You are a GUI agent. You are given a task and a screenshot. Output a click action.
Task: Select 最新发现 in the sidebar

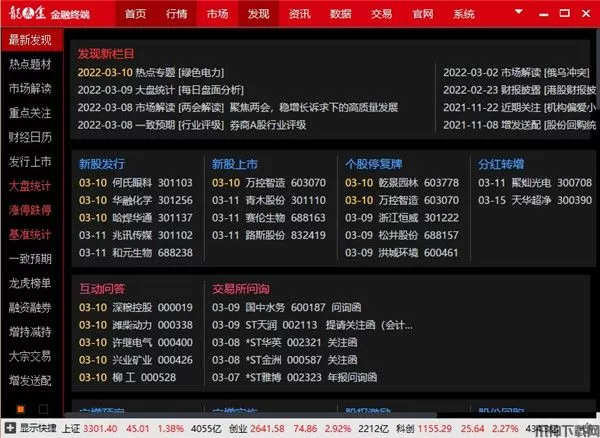click(x=31, y=40)
